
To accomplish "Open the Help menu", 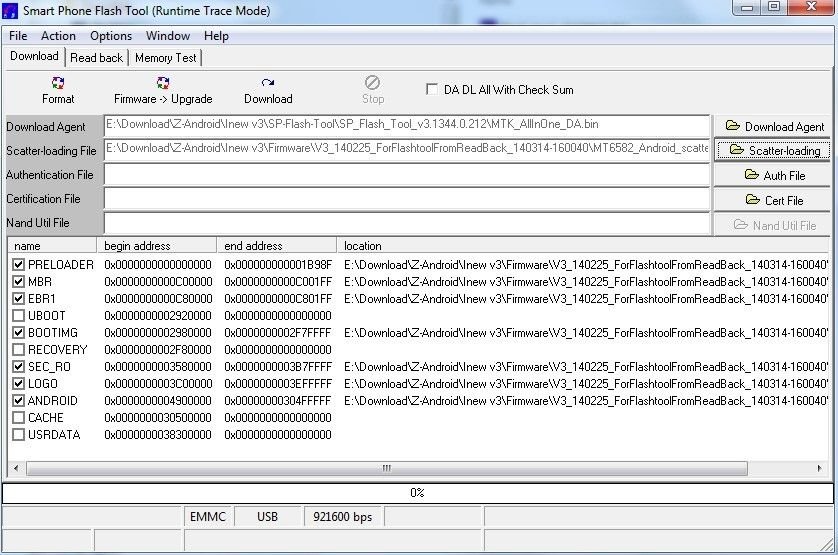I will (x=216, y=36).
